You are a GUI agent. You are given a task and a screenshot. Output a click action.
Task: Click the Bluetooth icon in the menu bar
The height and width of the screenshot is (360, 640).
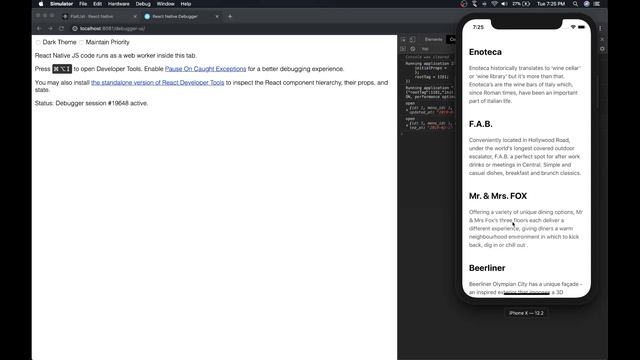pyautogui.click(x=484, y=4)
